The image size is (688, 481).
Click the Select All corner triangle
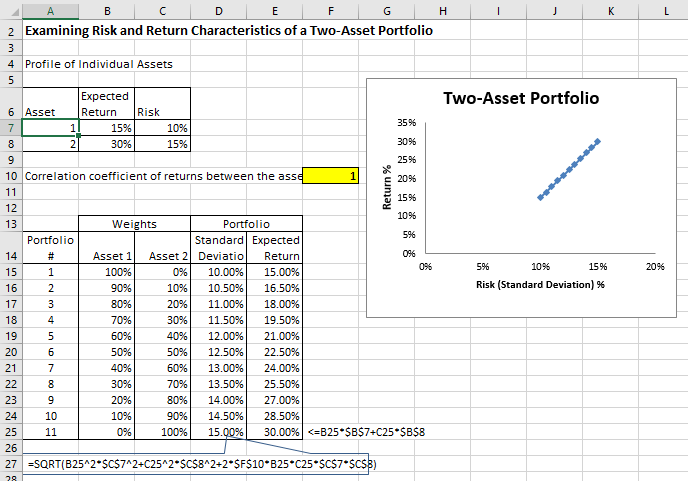(x=15, y=12)
